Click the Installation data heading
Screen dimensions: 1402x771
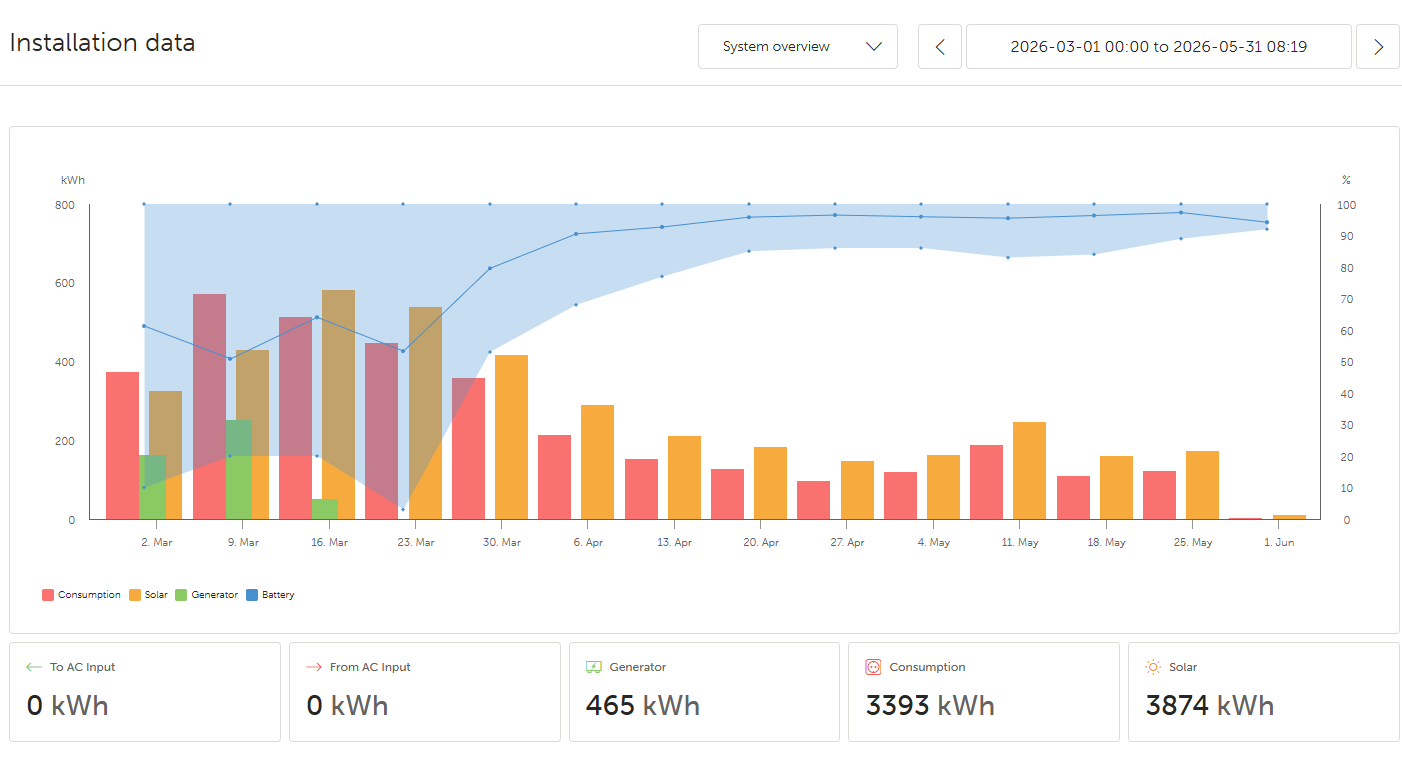[x=102, y=43]
